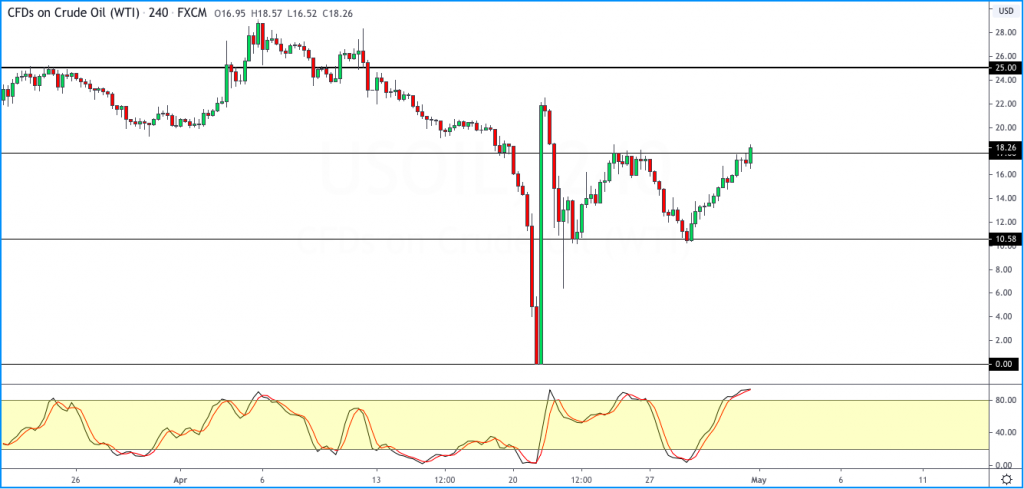Select the 240 interval label in header

pos(159,12)
